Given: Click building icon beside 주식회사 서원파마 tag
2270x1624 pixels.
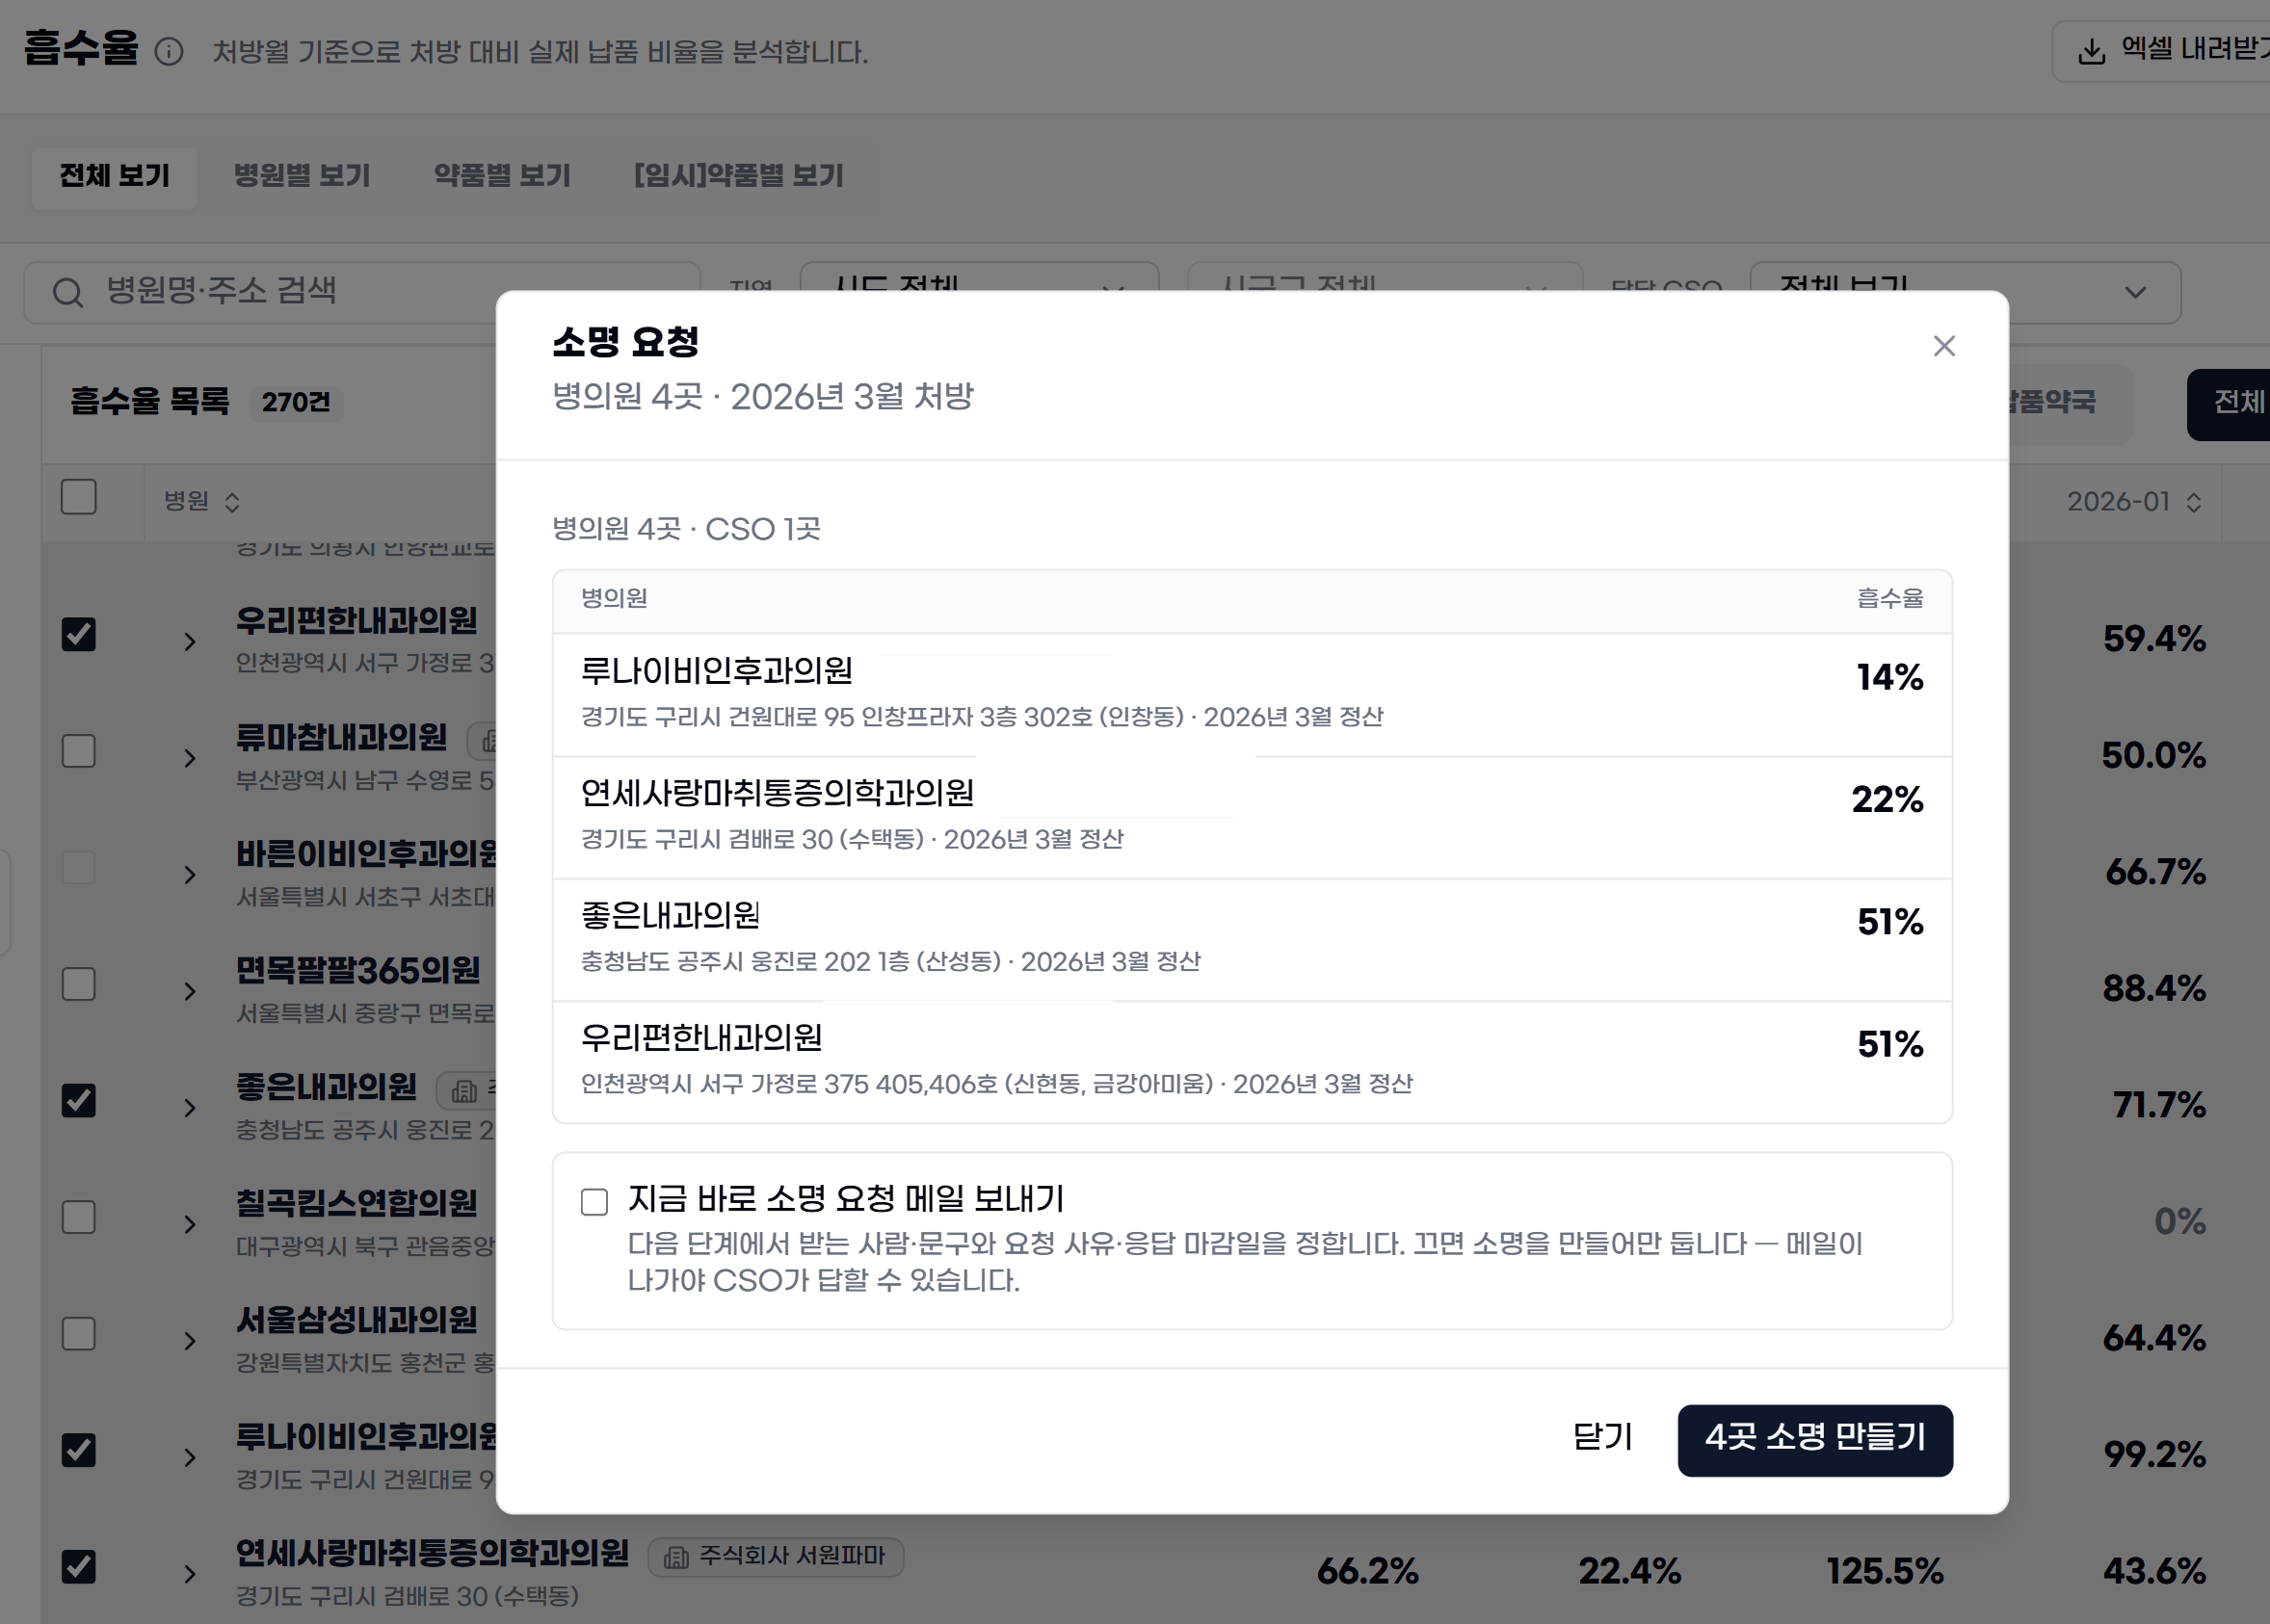Looking at the screenshot, I should click(676, 1557).
